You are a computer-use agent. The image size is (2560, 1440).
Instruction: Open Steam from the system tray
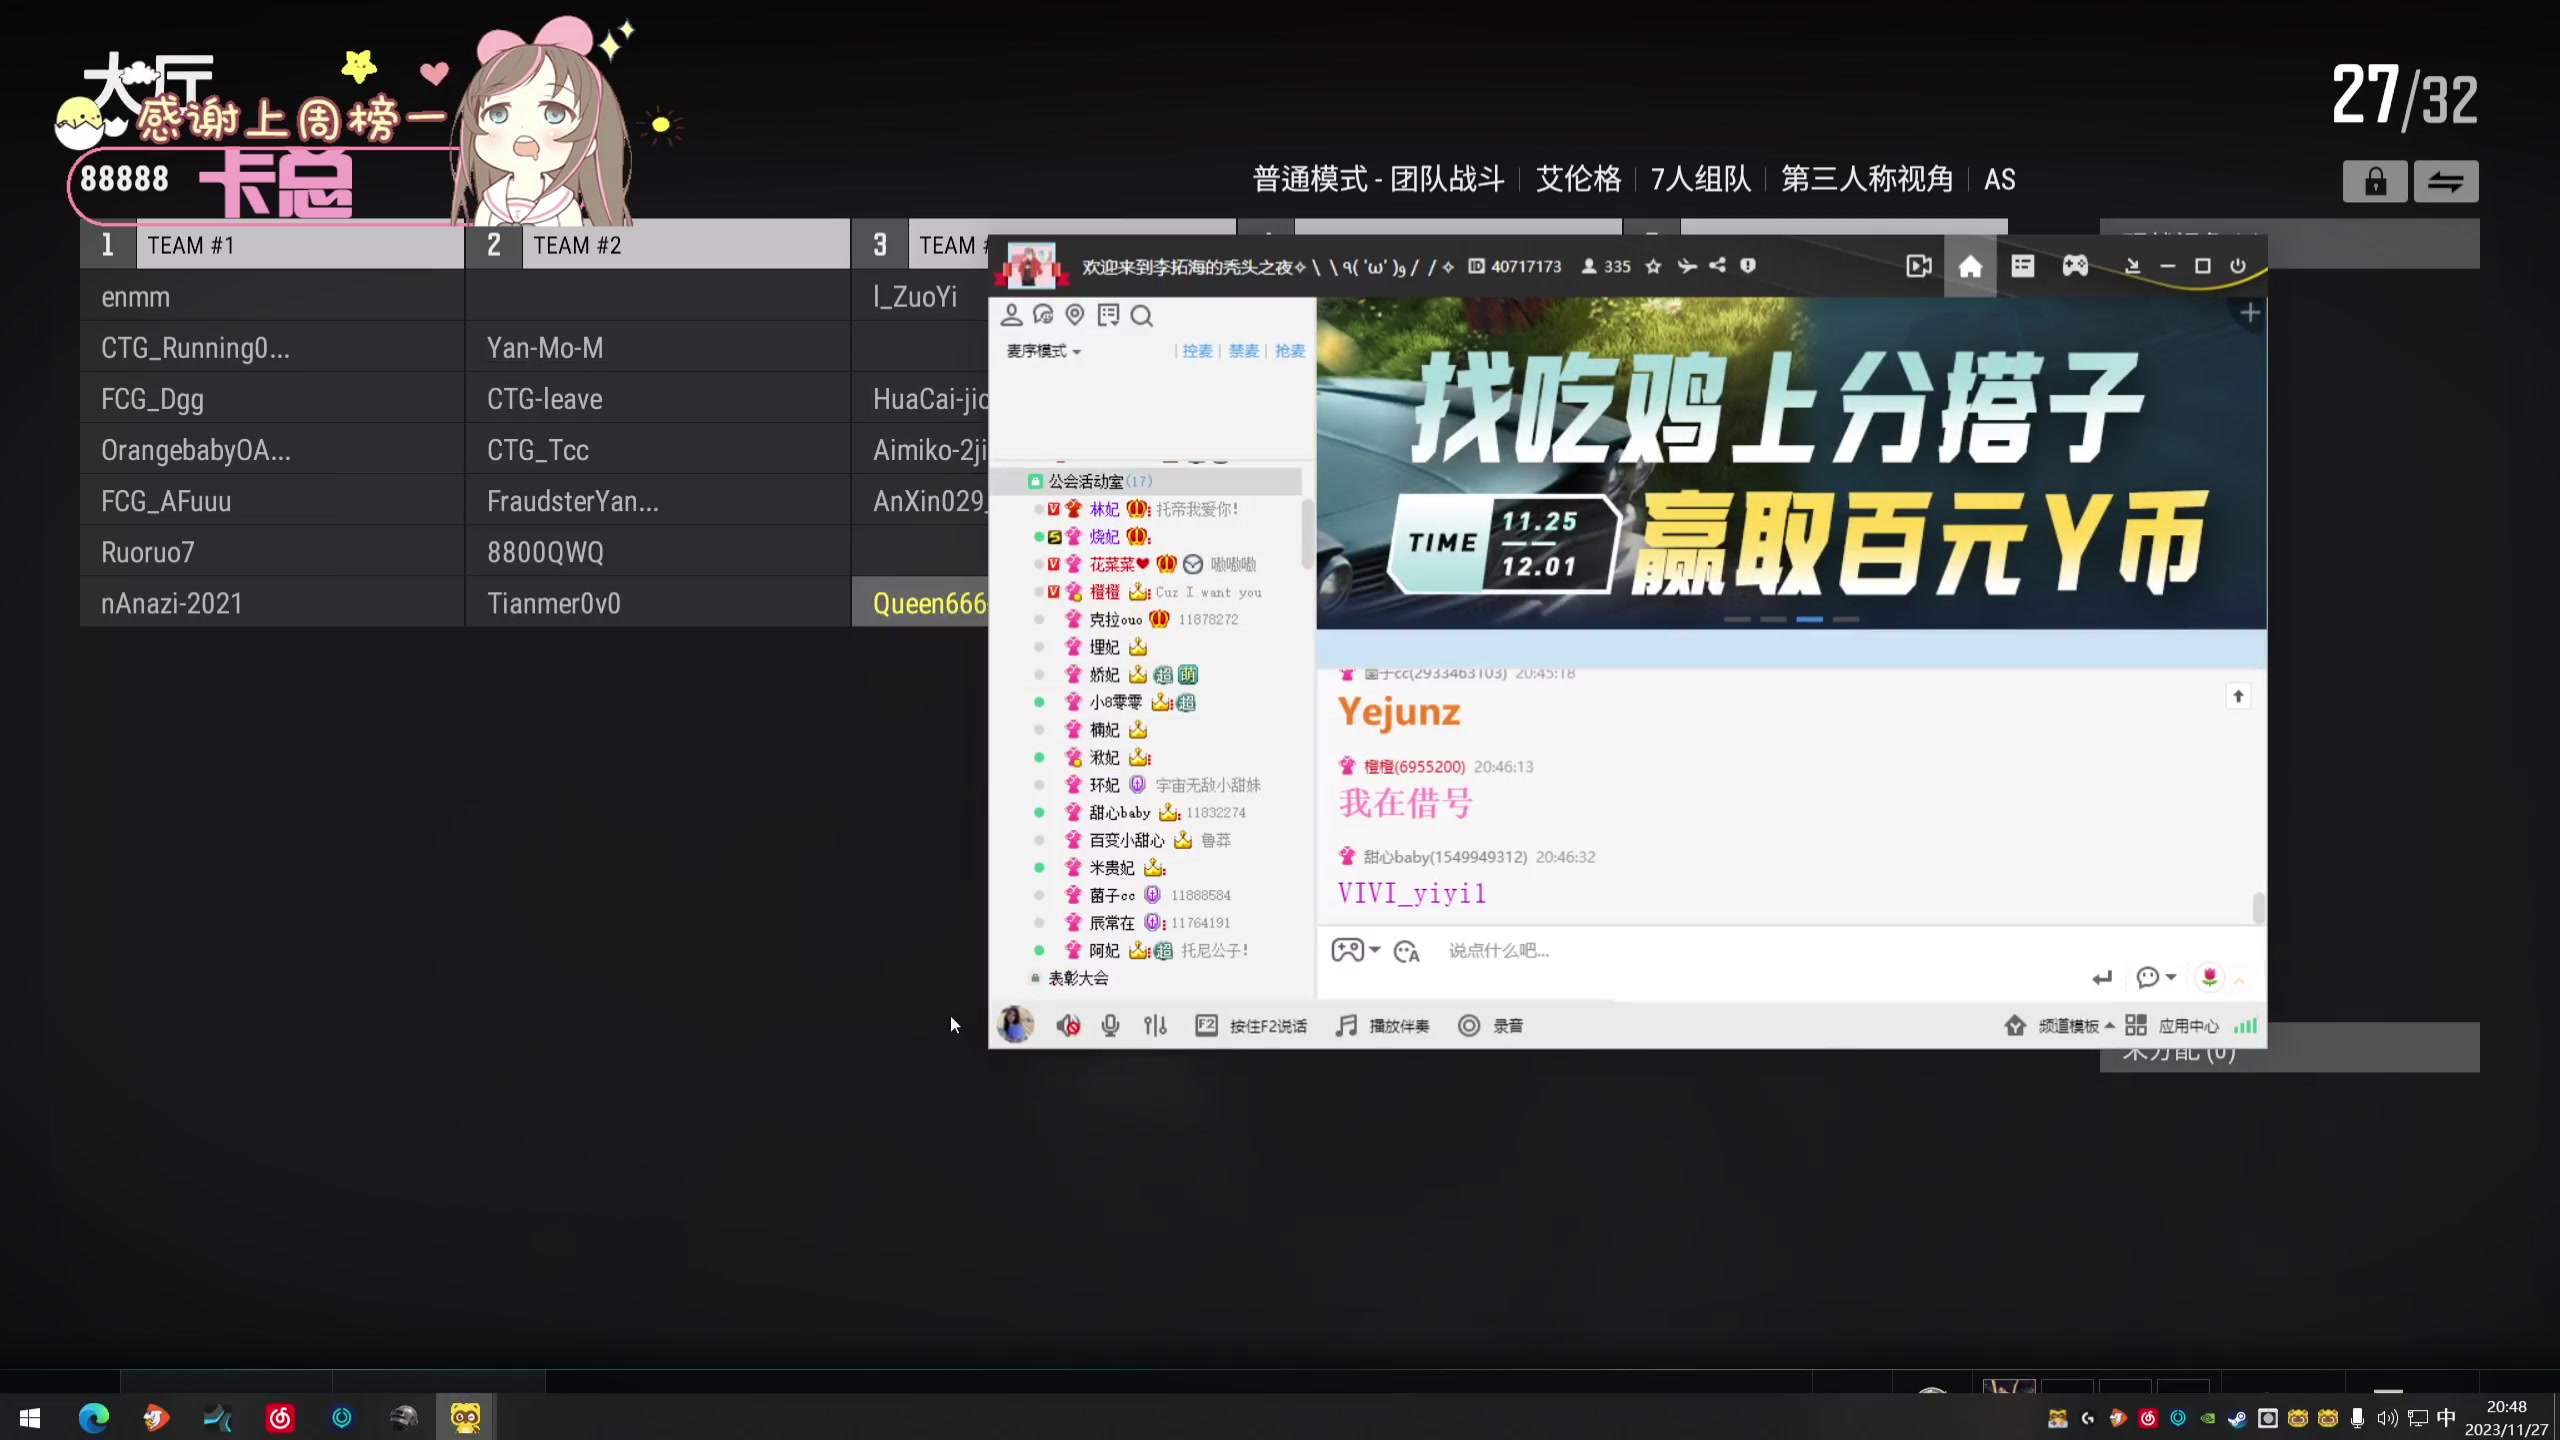pyautogui.click(x=2238, y=1418)
